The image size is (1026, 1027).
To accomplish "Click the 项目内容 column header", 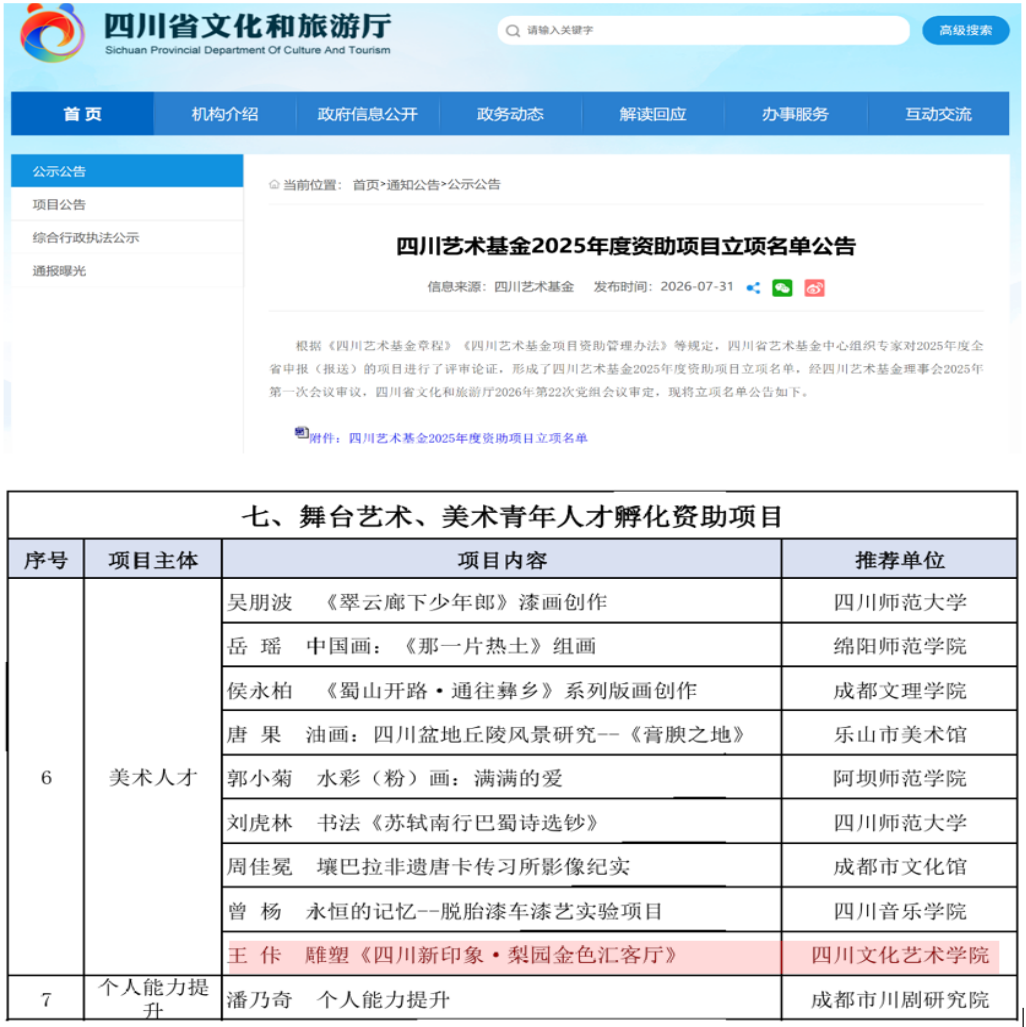I will (502, 560).
